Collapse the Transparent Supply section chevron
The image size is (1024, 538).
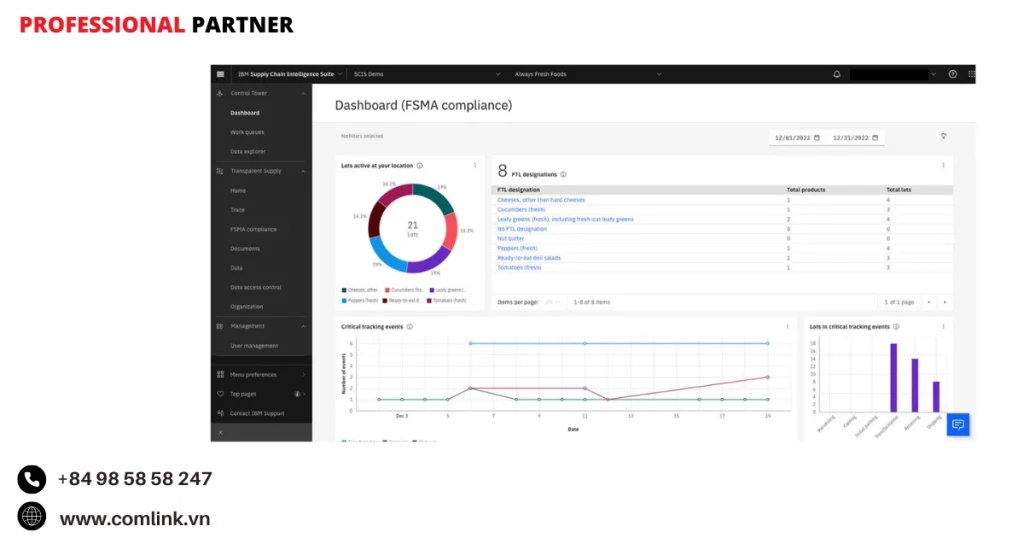(x=304, y=171)
